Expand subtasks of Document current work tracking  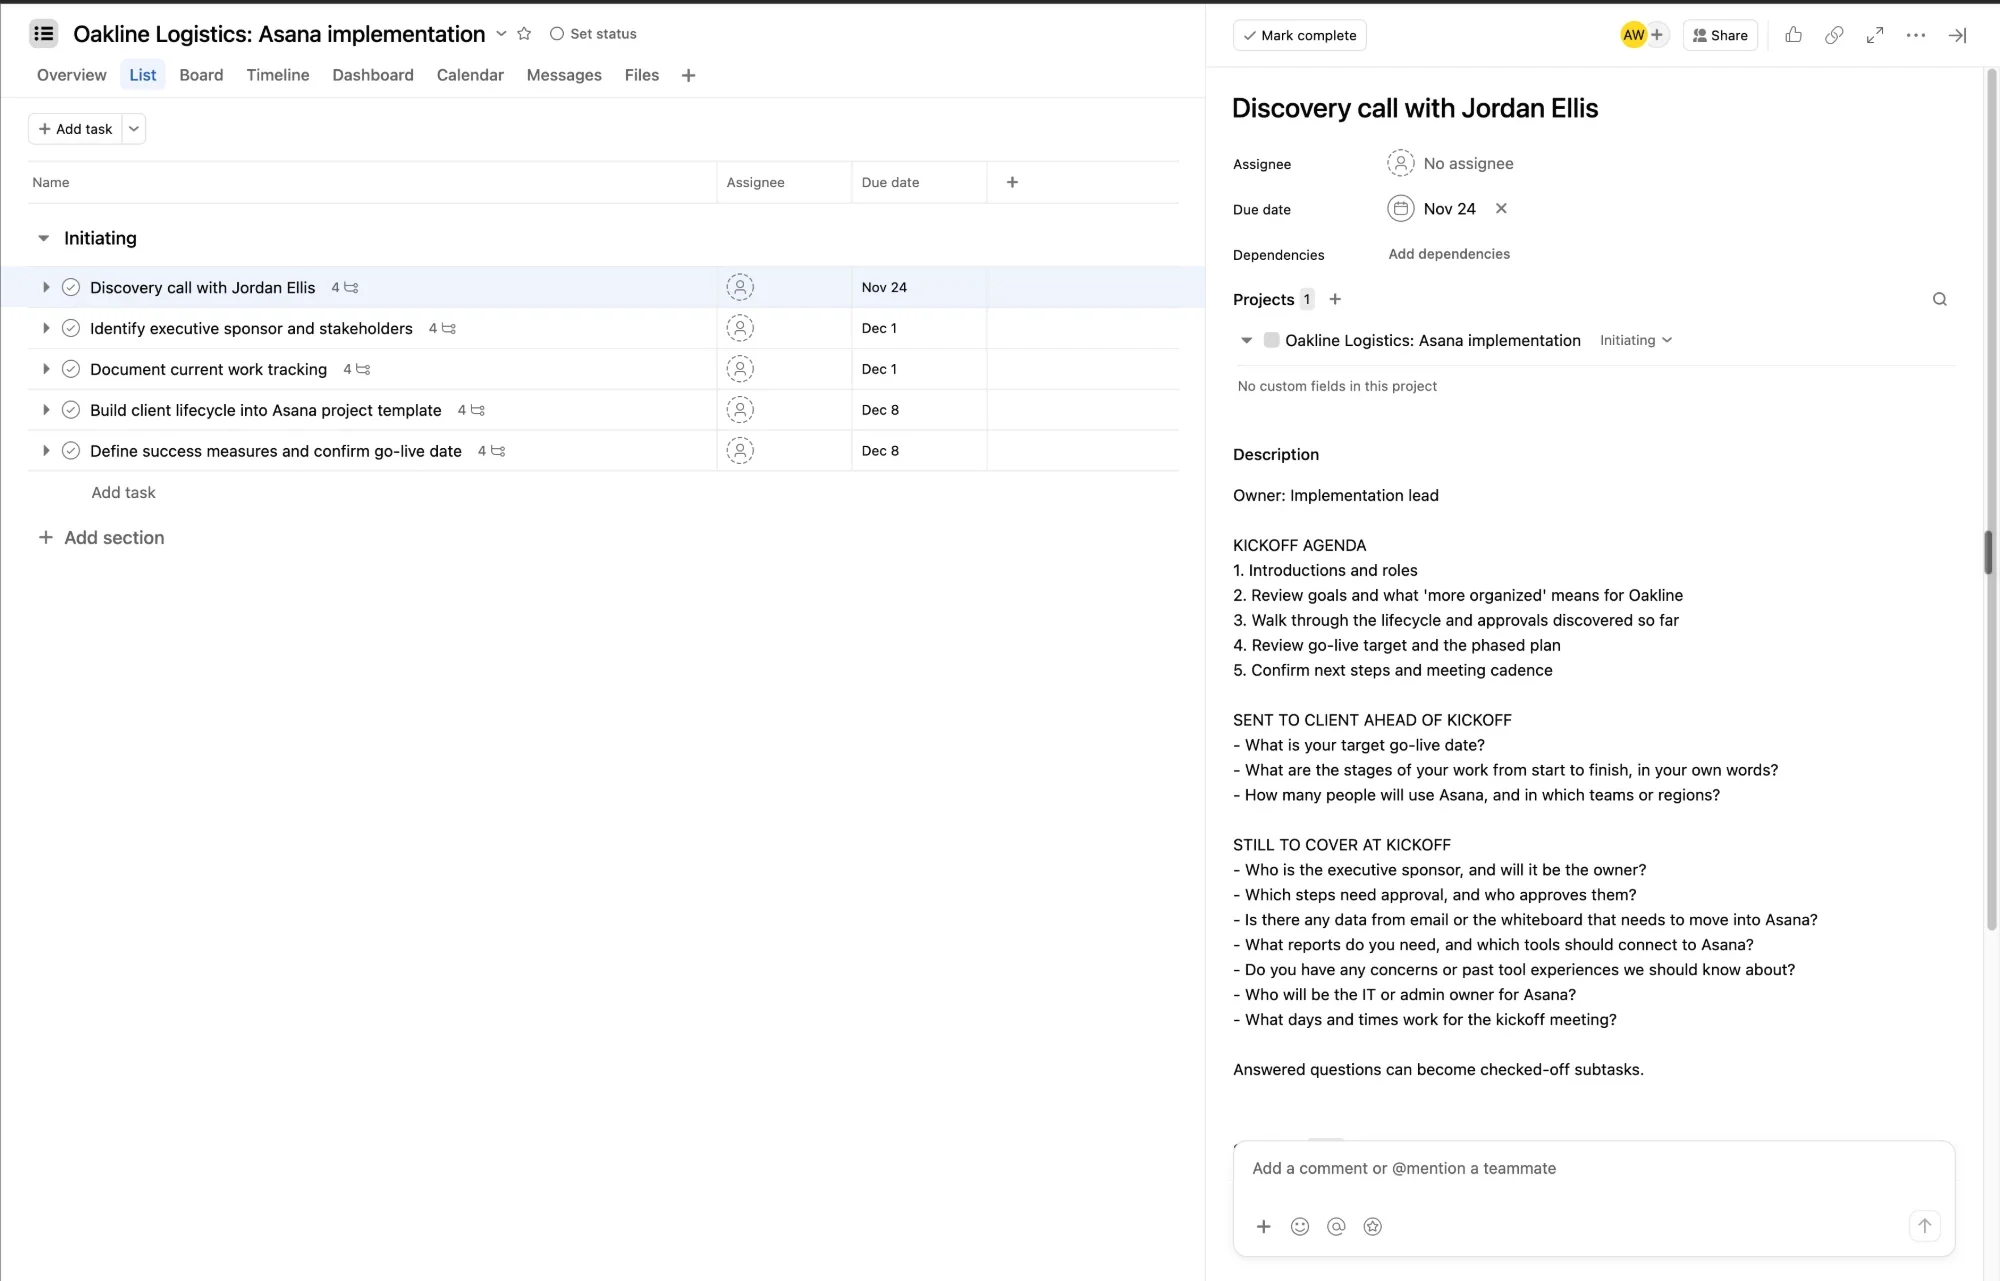click(x=46, y=369)
